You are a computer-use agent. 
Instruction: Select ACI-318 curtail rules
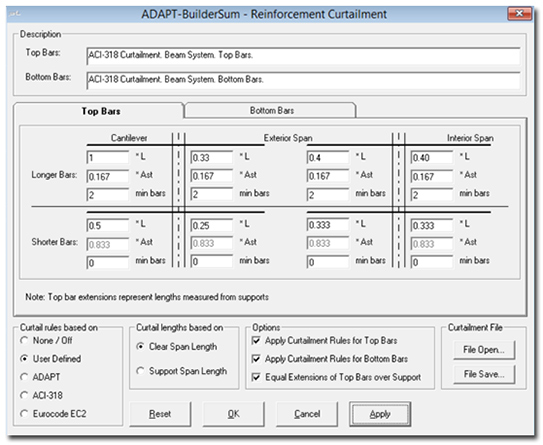(24, 395)
